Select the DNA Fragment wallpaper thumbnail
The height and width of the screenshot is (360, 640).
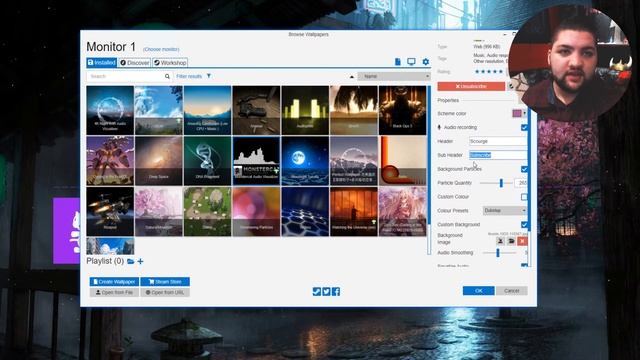[207, 161]
